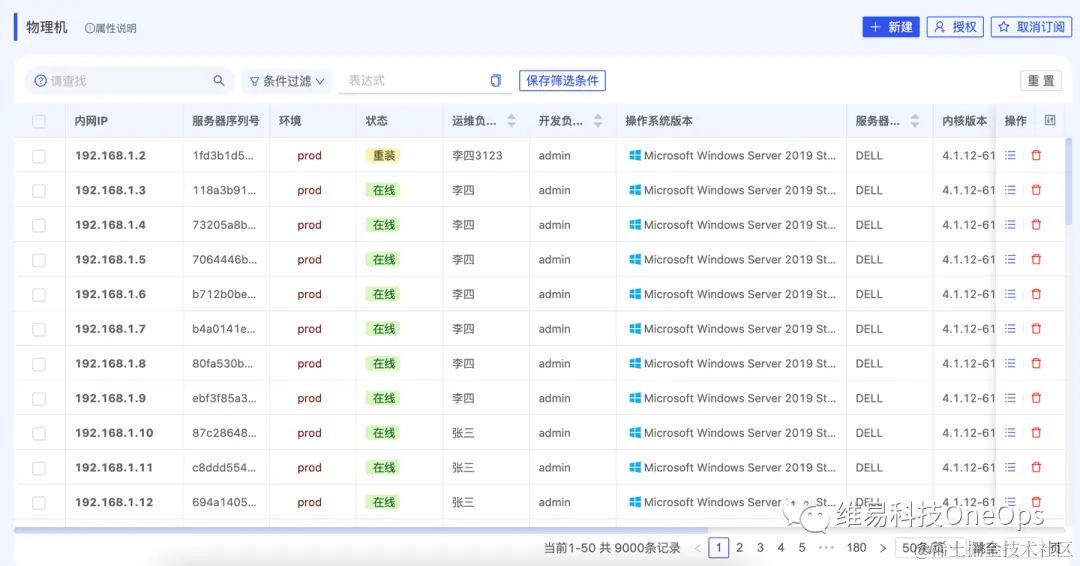This screenshot has height=566, width=1080.
Task: Check the box for 192.168.1.10
Action: [39, 433]
